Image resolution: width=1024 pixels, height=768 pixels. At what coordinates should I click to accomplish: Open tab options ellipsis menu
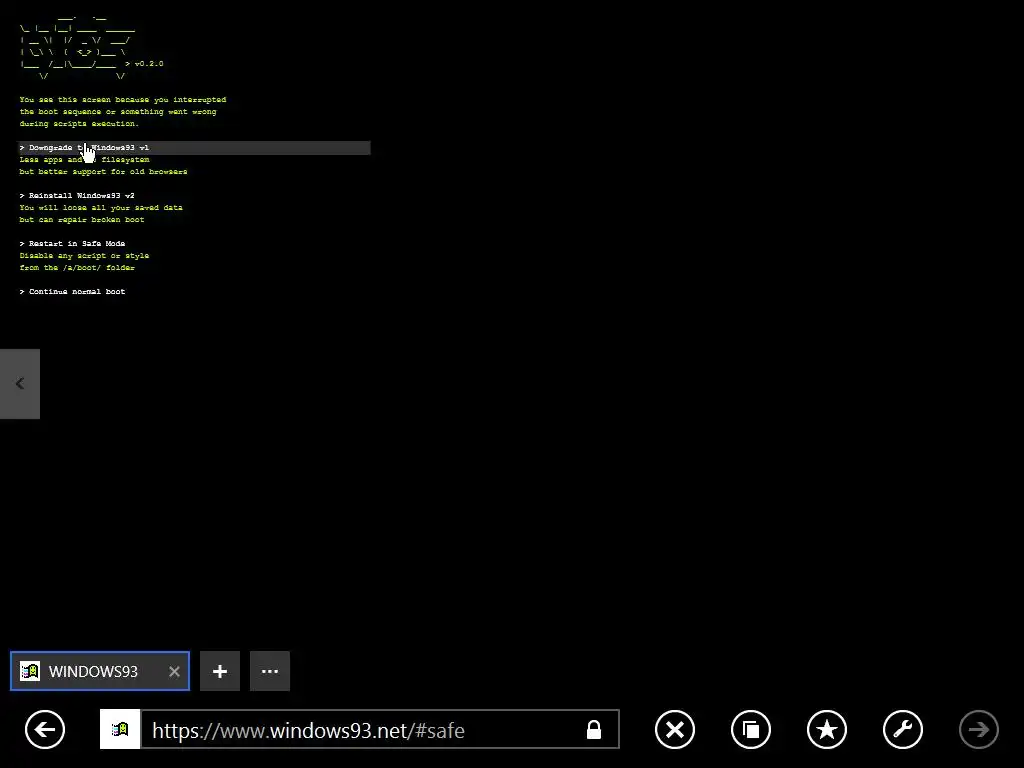coord(270,671)
